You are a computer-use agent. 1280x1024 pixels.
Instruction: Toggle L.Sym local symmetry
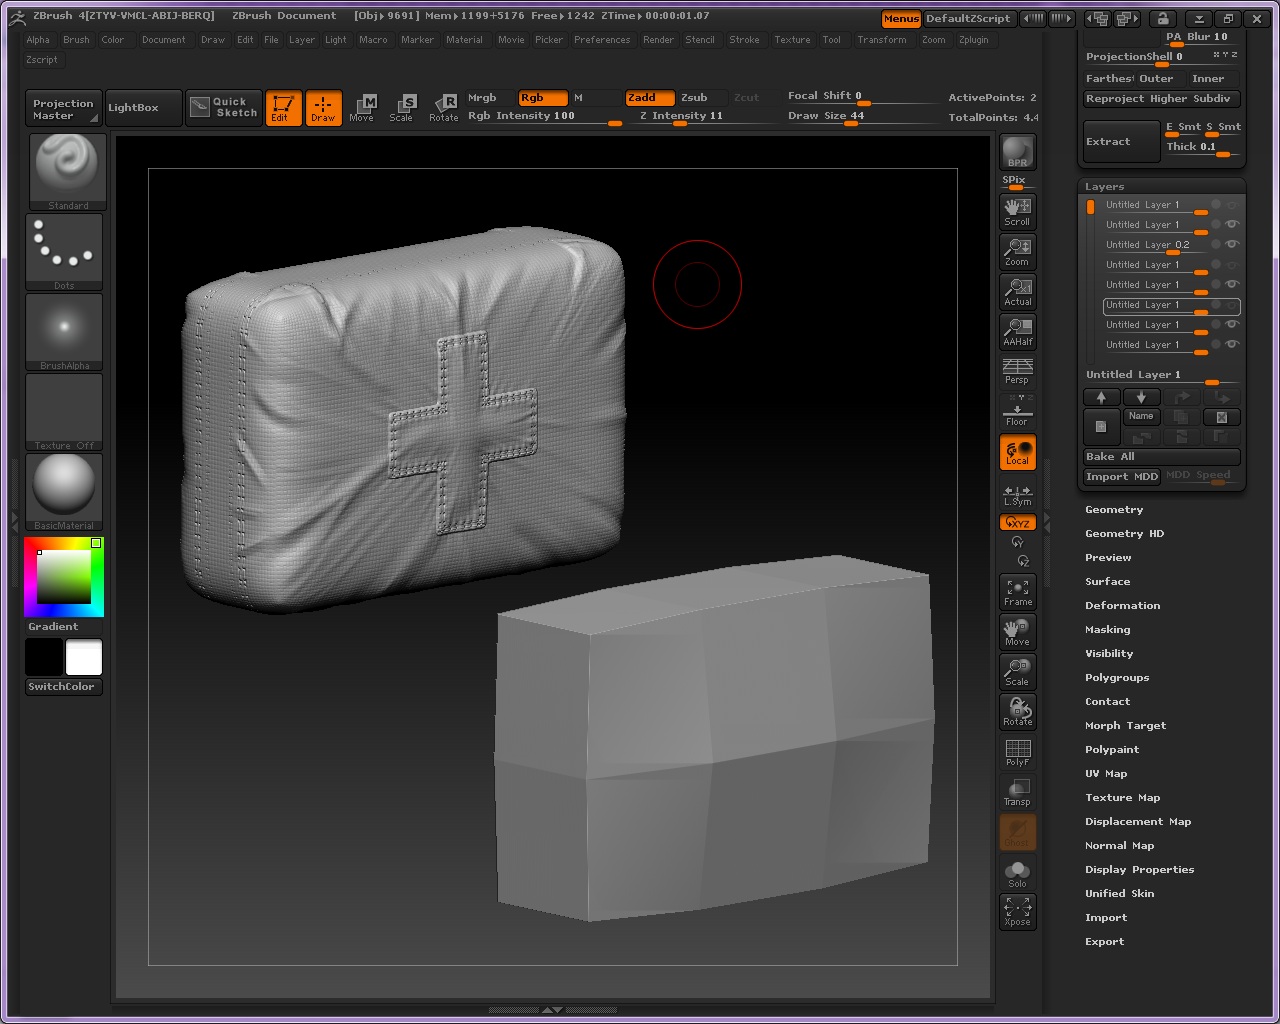pos(1017,494)
